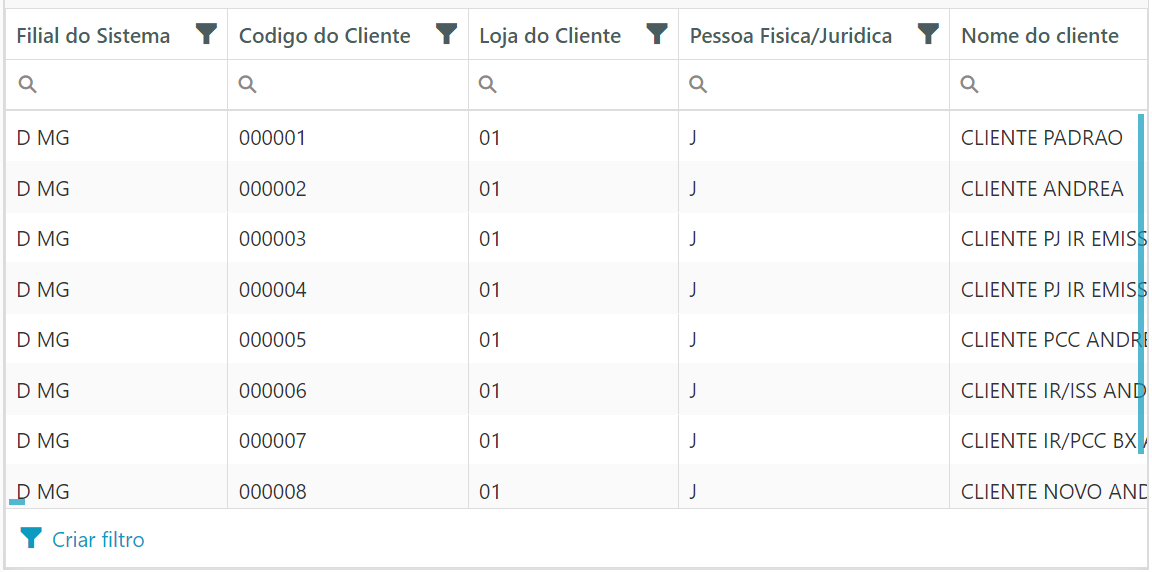This screenshot has width=1152, height=572.
Task: Click the vertical scrollbar of the grid
Action: point(1141,284)
